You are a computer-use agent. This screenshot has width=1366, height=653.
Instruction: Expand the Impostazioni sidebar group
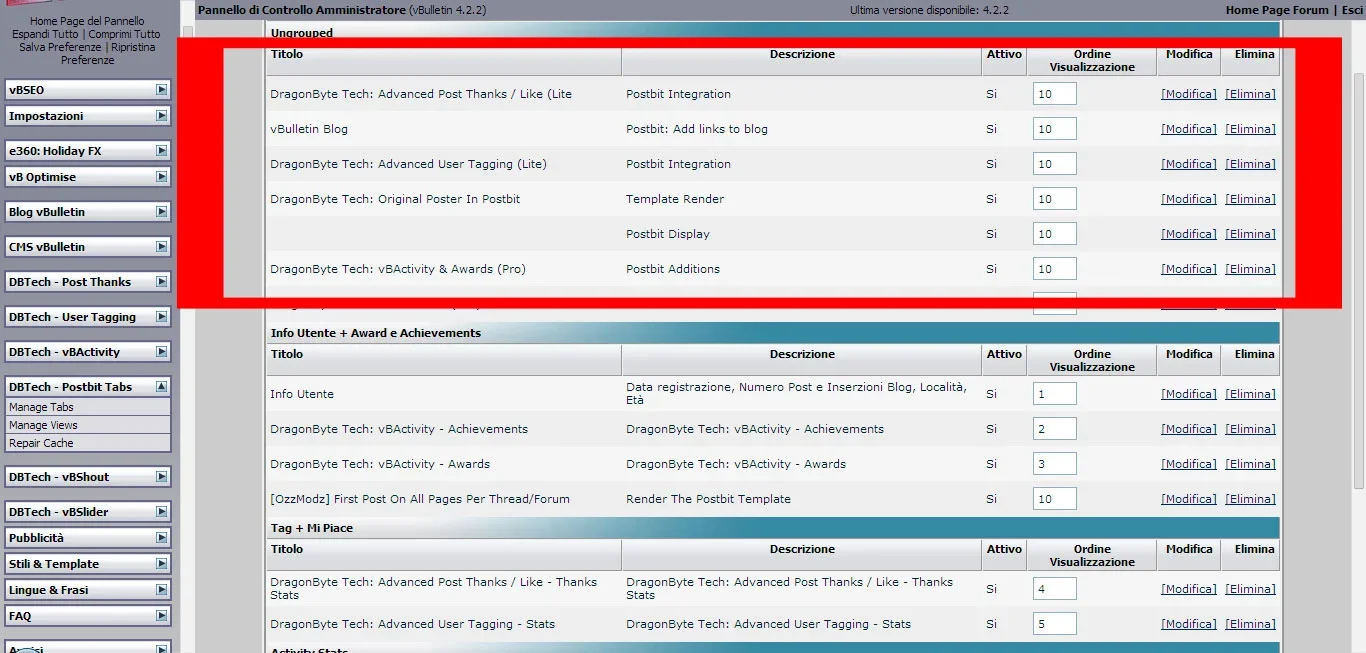161,116
